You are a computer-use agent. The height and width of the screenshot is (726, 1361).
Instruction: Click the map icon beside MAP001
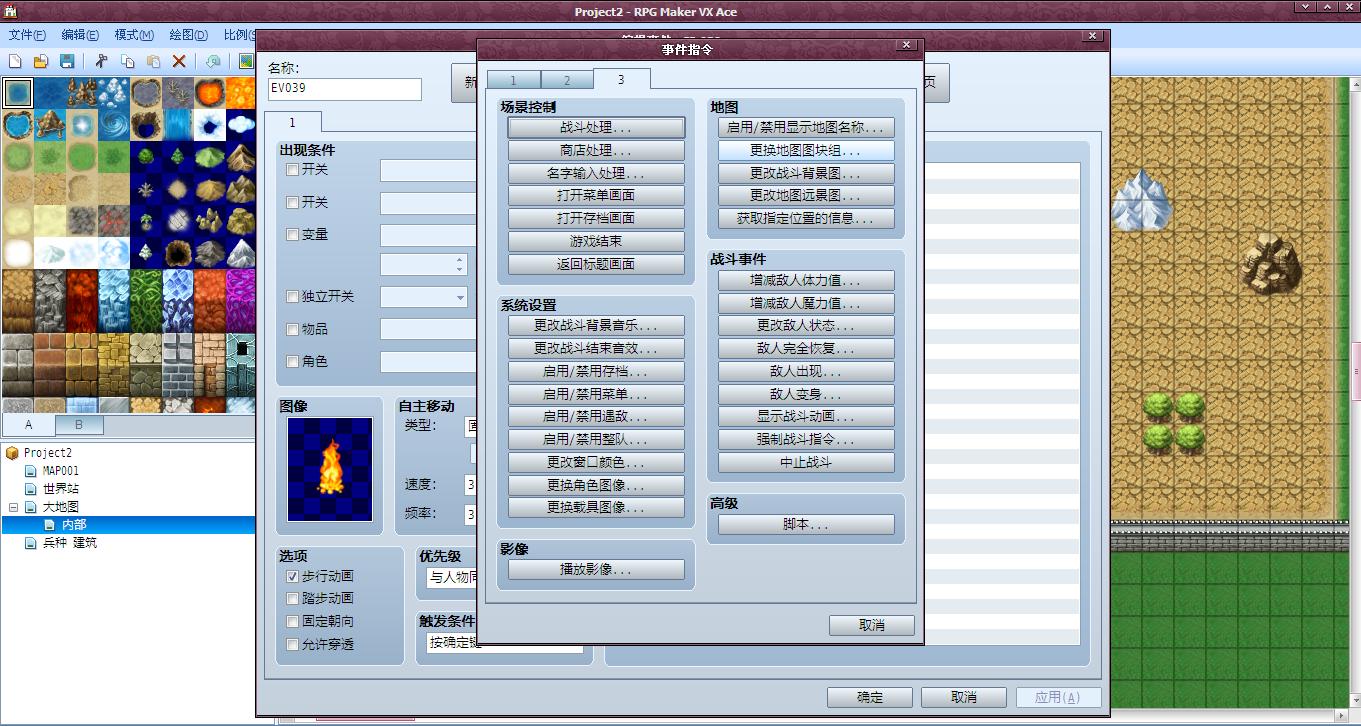click(x=31, y=471)
